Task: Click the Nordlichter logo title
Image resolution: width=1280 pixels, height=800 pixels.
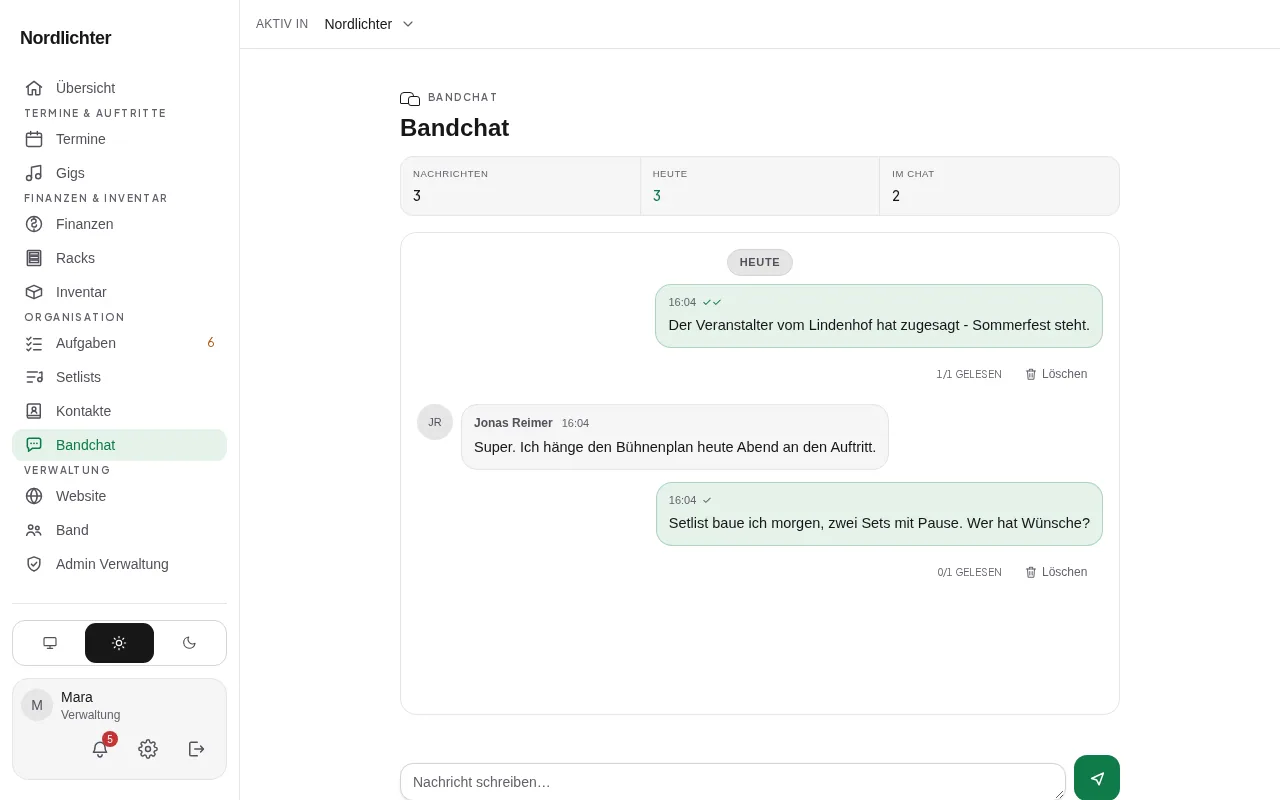Action: [66, 38]
